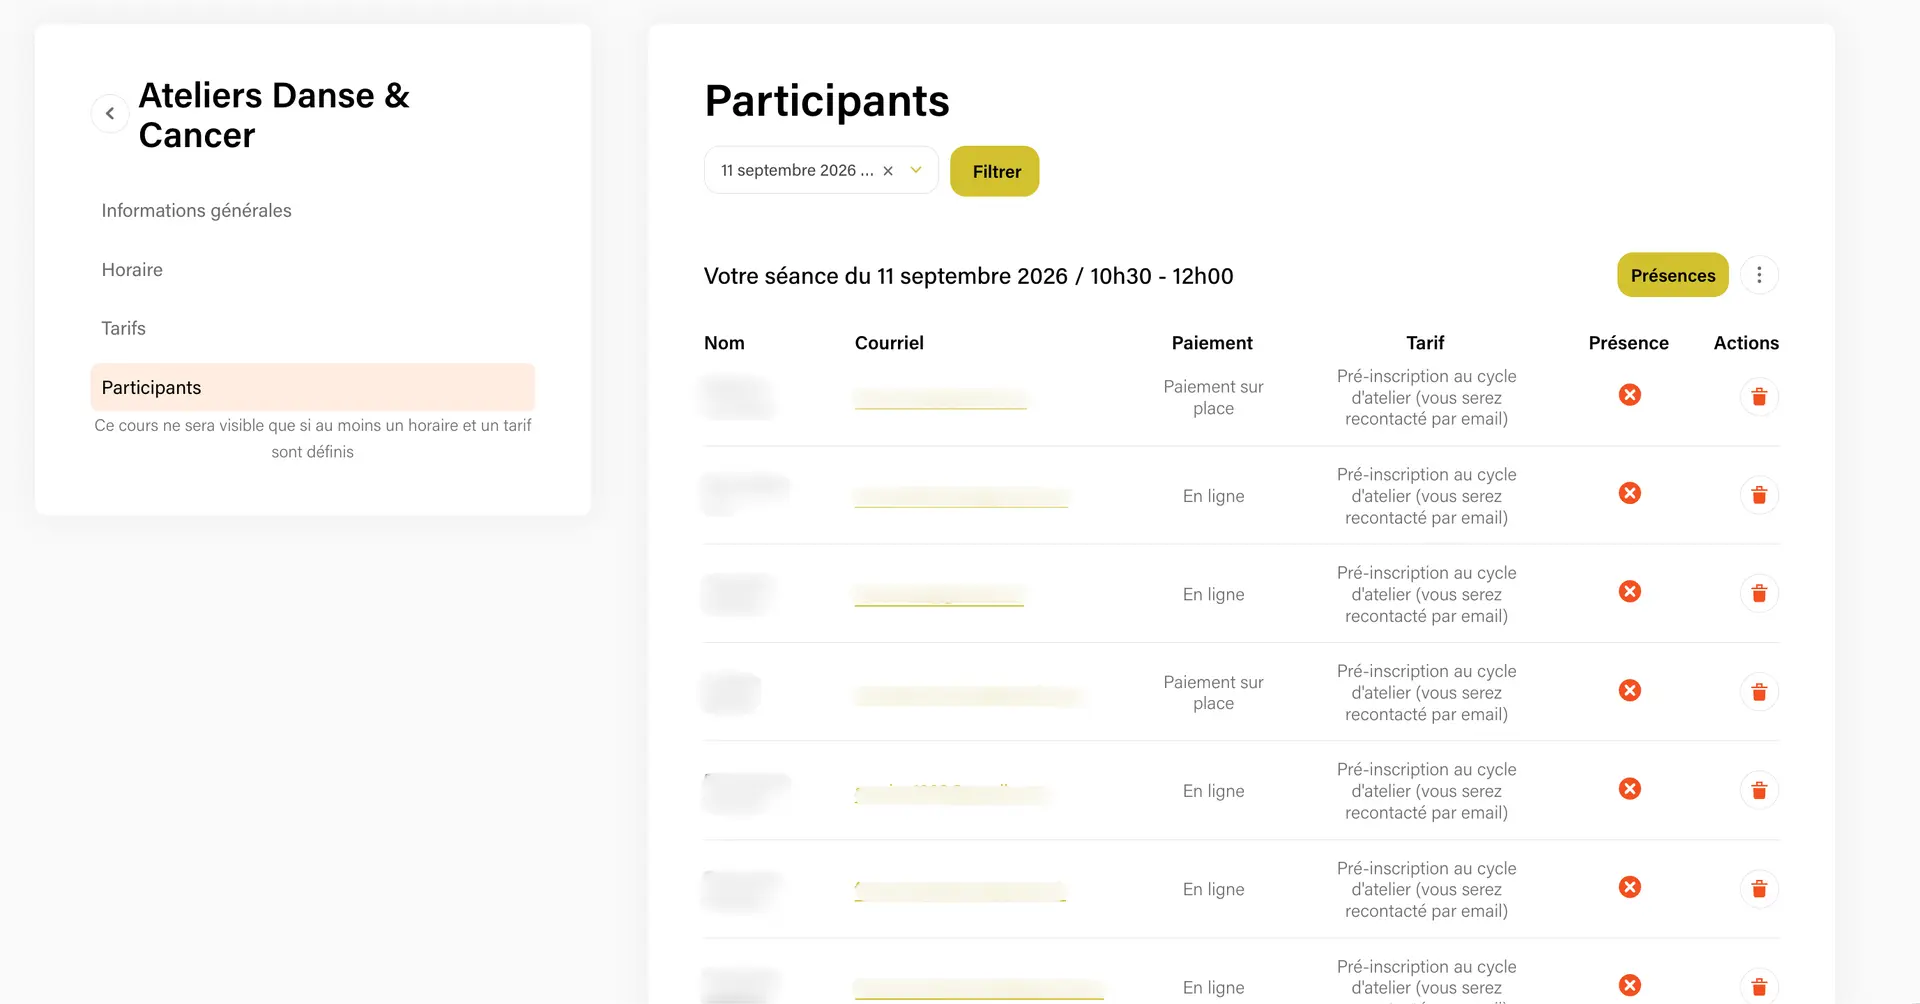Open the three-dot menu next to Présences

click(1759, 275)
